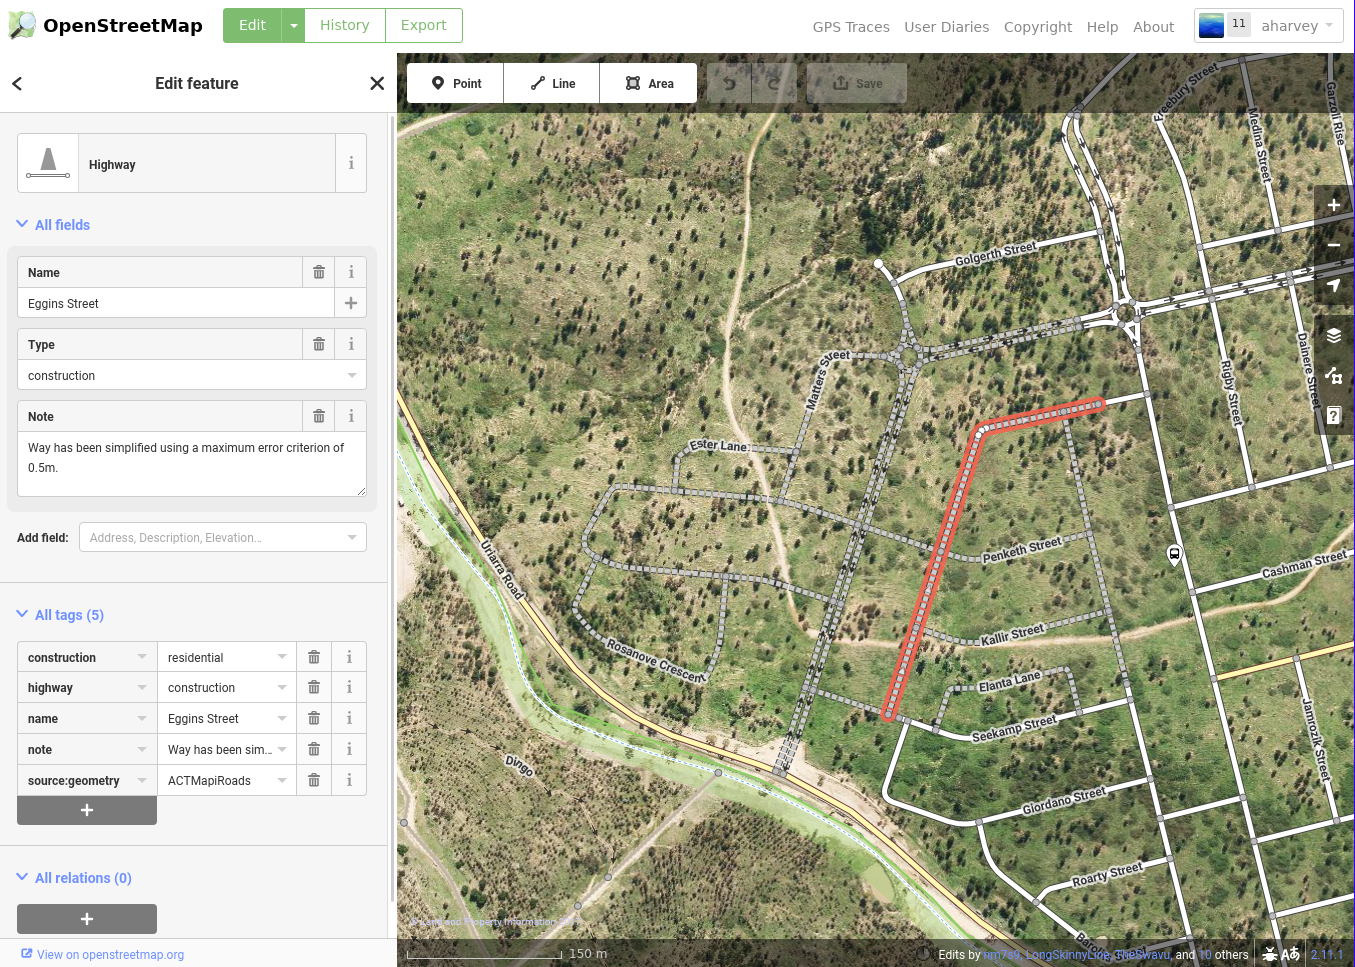
Task: Collapse the All relations (0) section
Action: tap(74, 878)
